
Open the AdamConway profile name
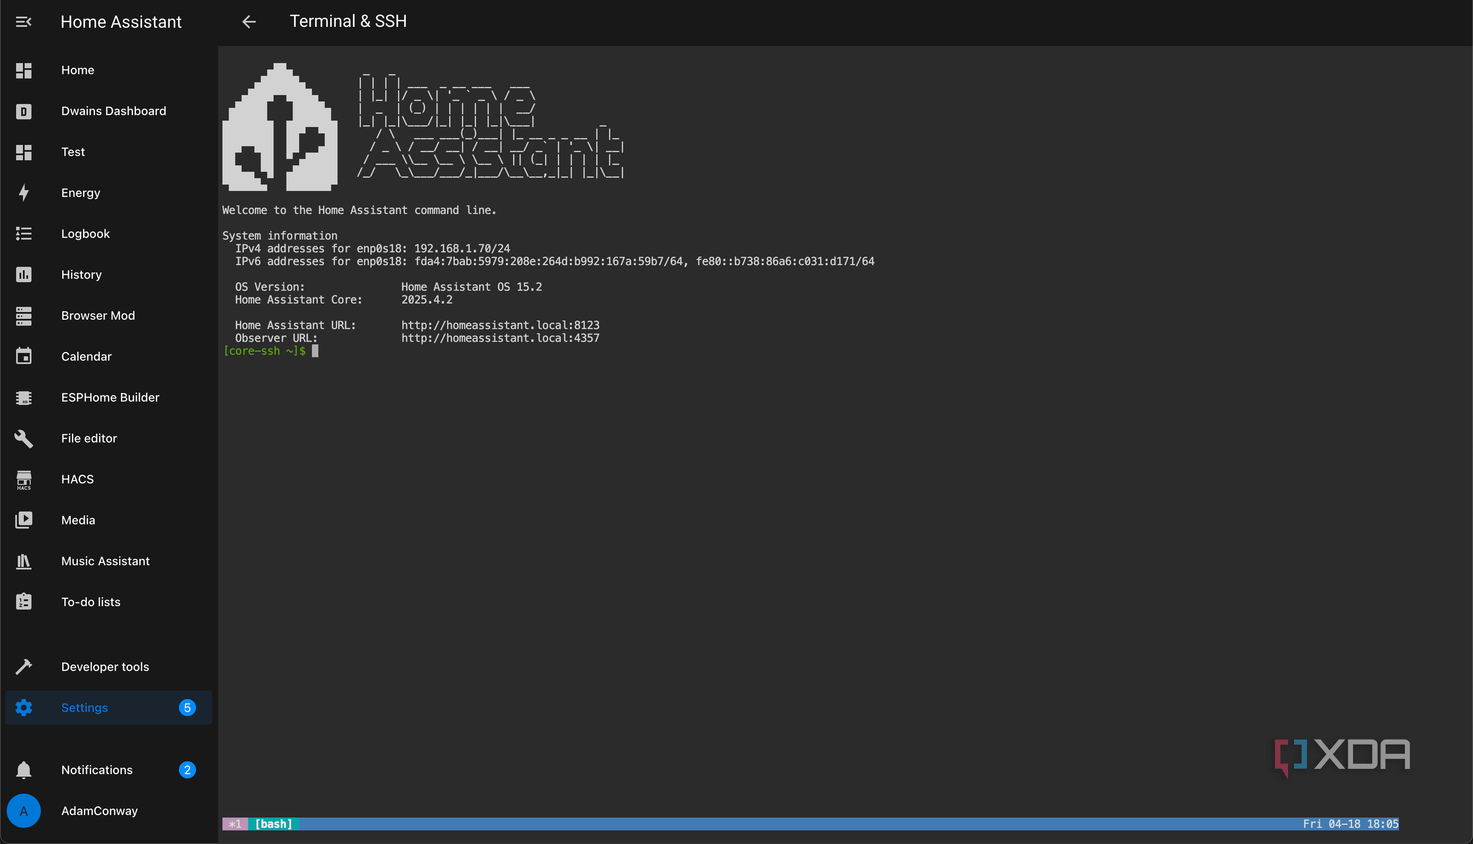click(99, 811)
